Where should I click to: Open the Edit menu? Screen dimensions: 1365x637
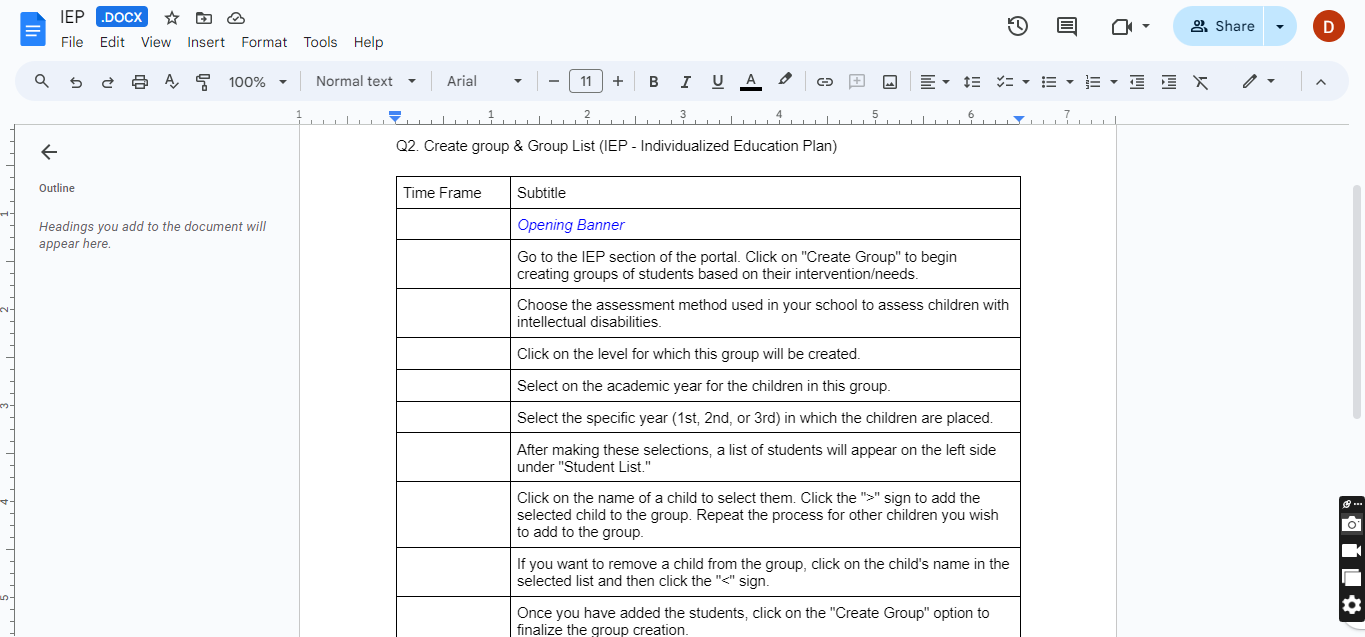[112, 42]
